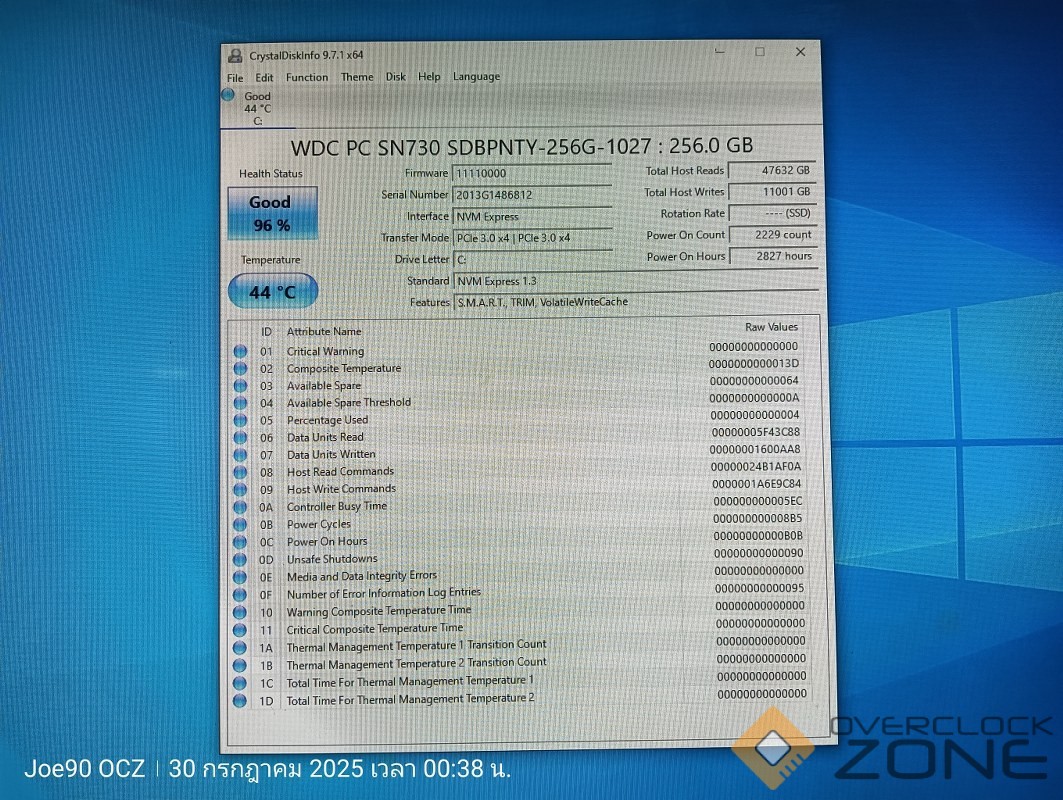
Task: Open the Edit menu
Action: 264,77
